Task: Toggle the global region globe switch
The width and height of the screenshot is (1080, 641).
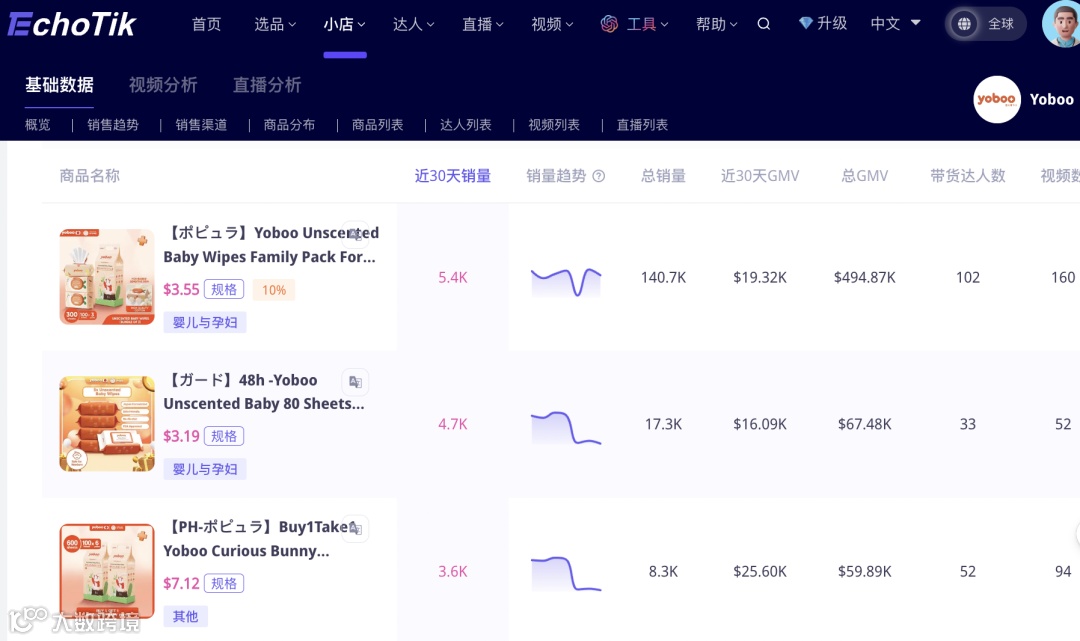Action: (x=964, y=24)
